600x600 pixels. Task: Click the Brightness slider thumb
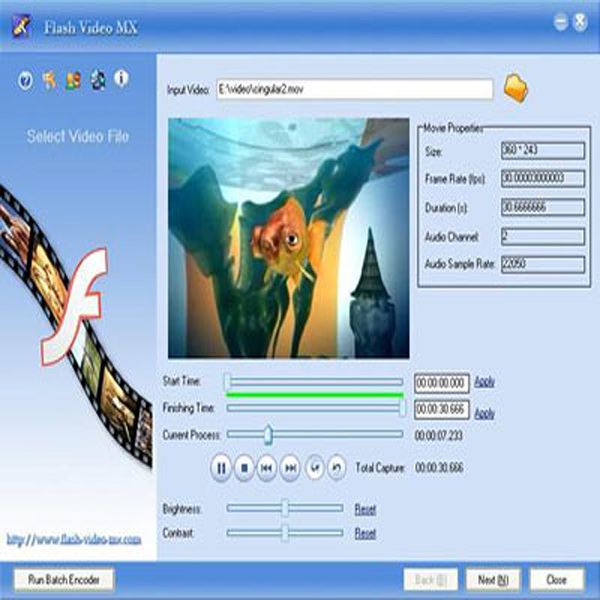tap(285, 508)
